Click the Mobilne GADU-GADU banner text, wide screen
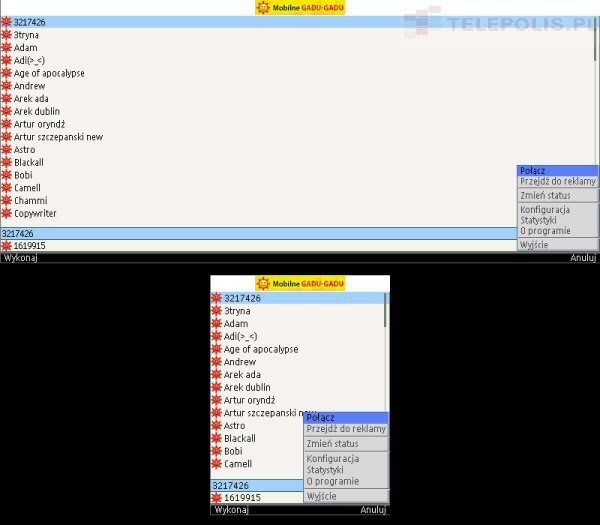 coord(308,8)
